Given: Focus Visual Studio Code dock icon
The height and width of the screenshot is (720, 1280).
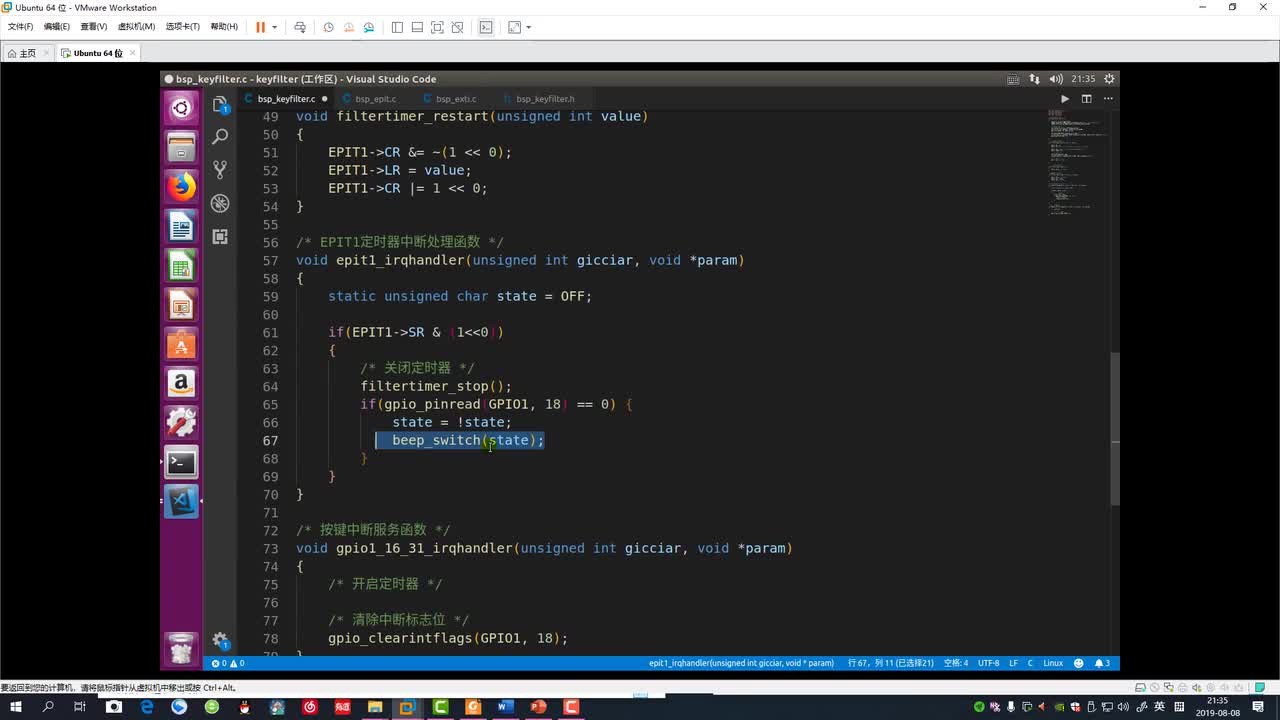Looking at the screenshot, I should (x=181, y=501).
